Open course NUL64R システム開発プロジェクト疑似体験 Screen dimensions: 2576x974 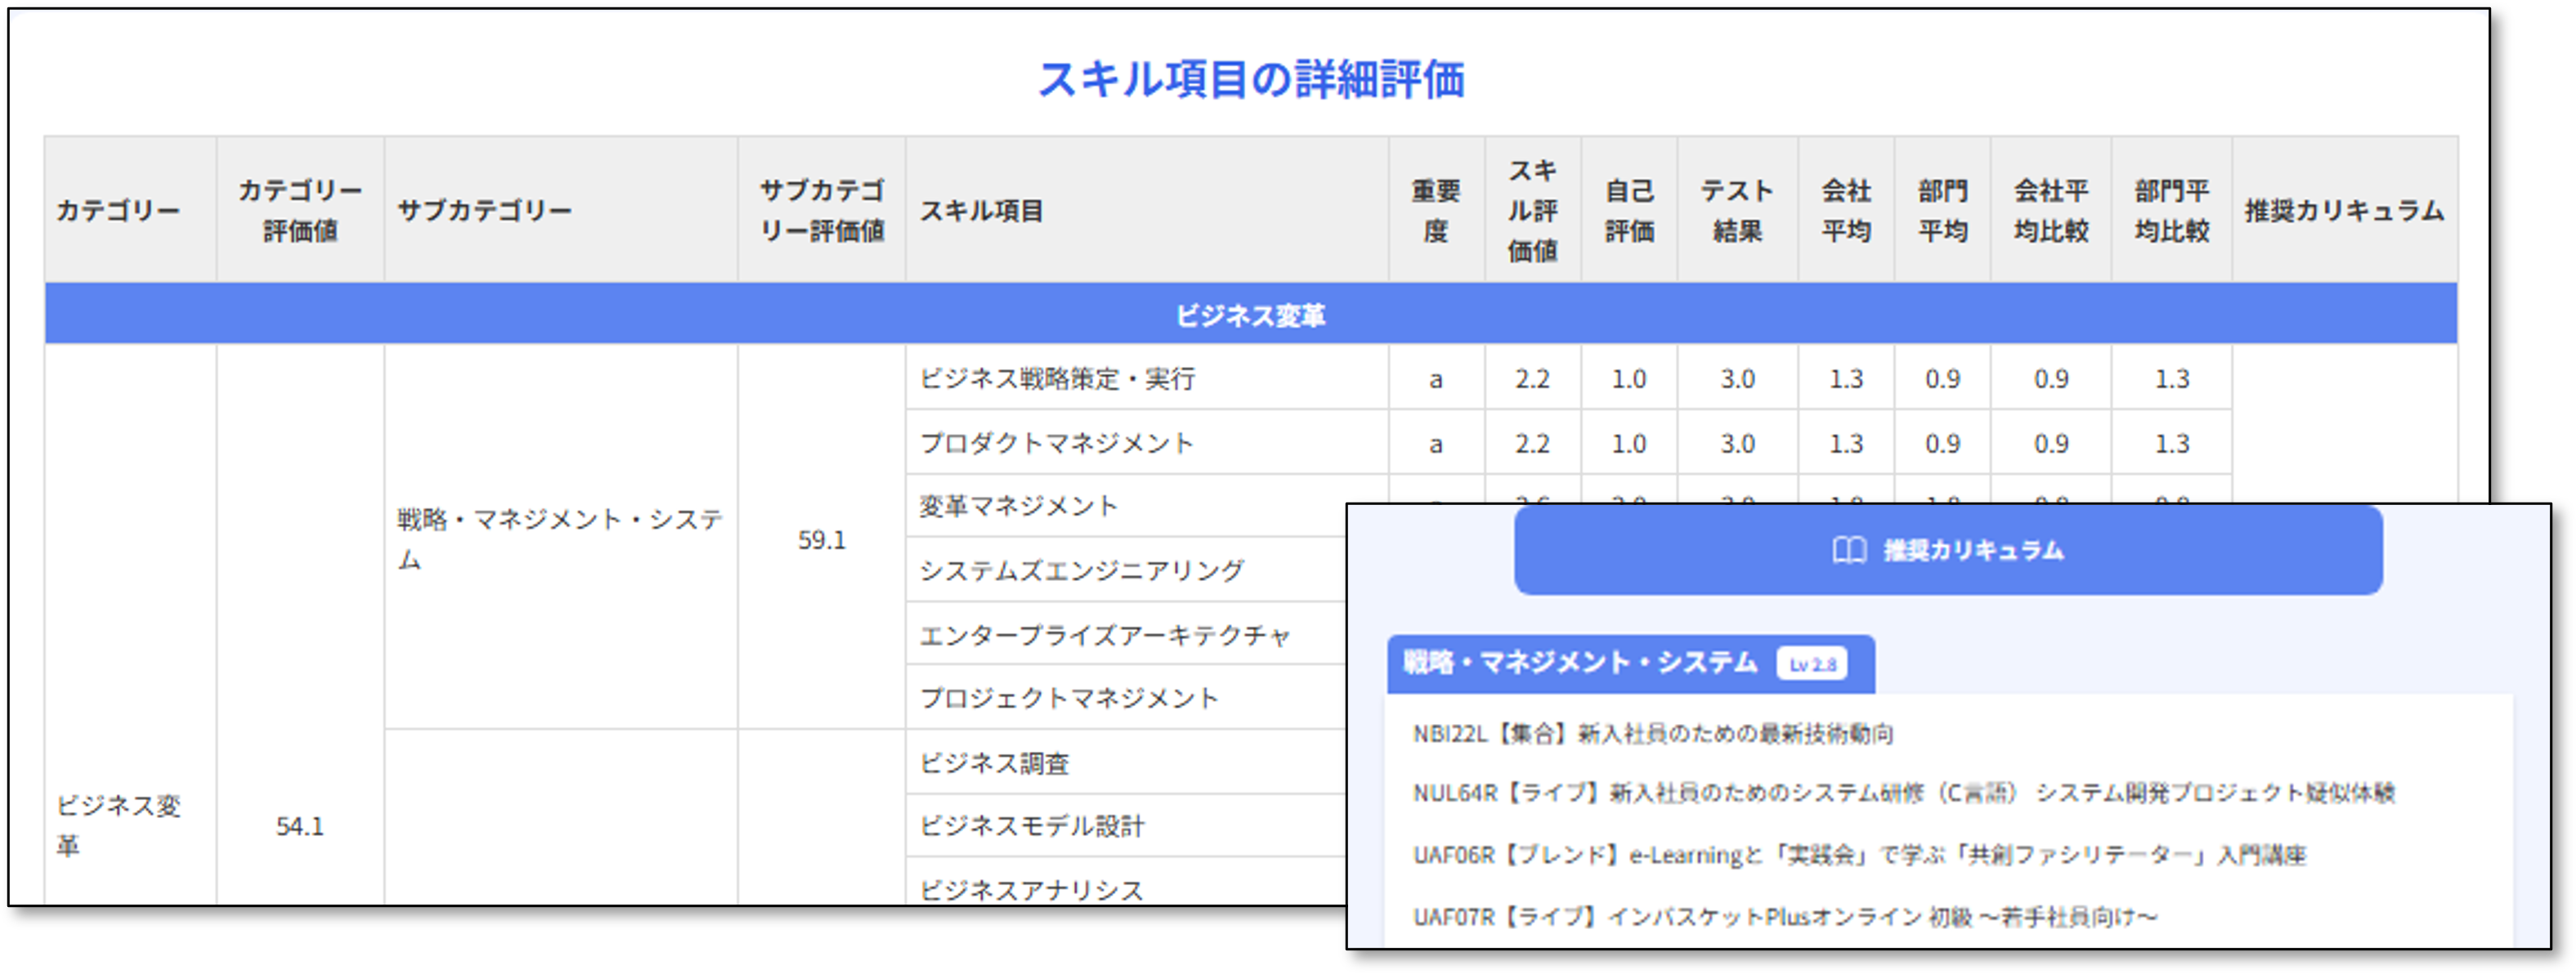pos(1903,793)
